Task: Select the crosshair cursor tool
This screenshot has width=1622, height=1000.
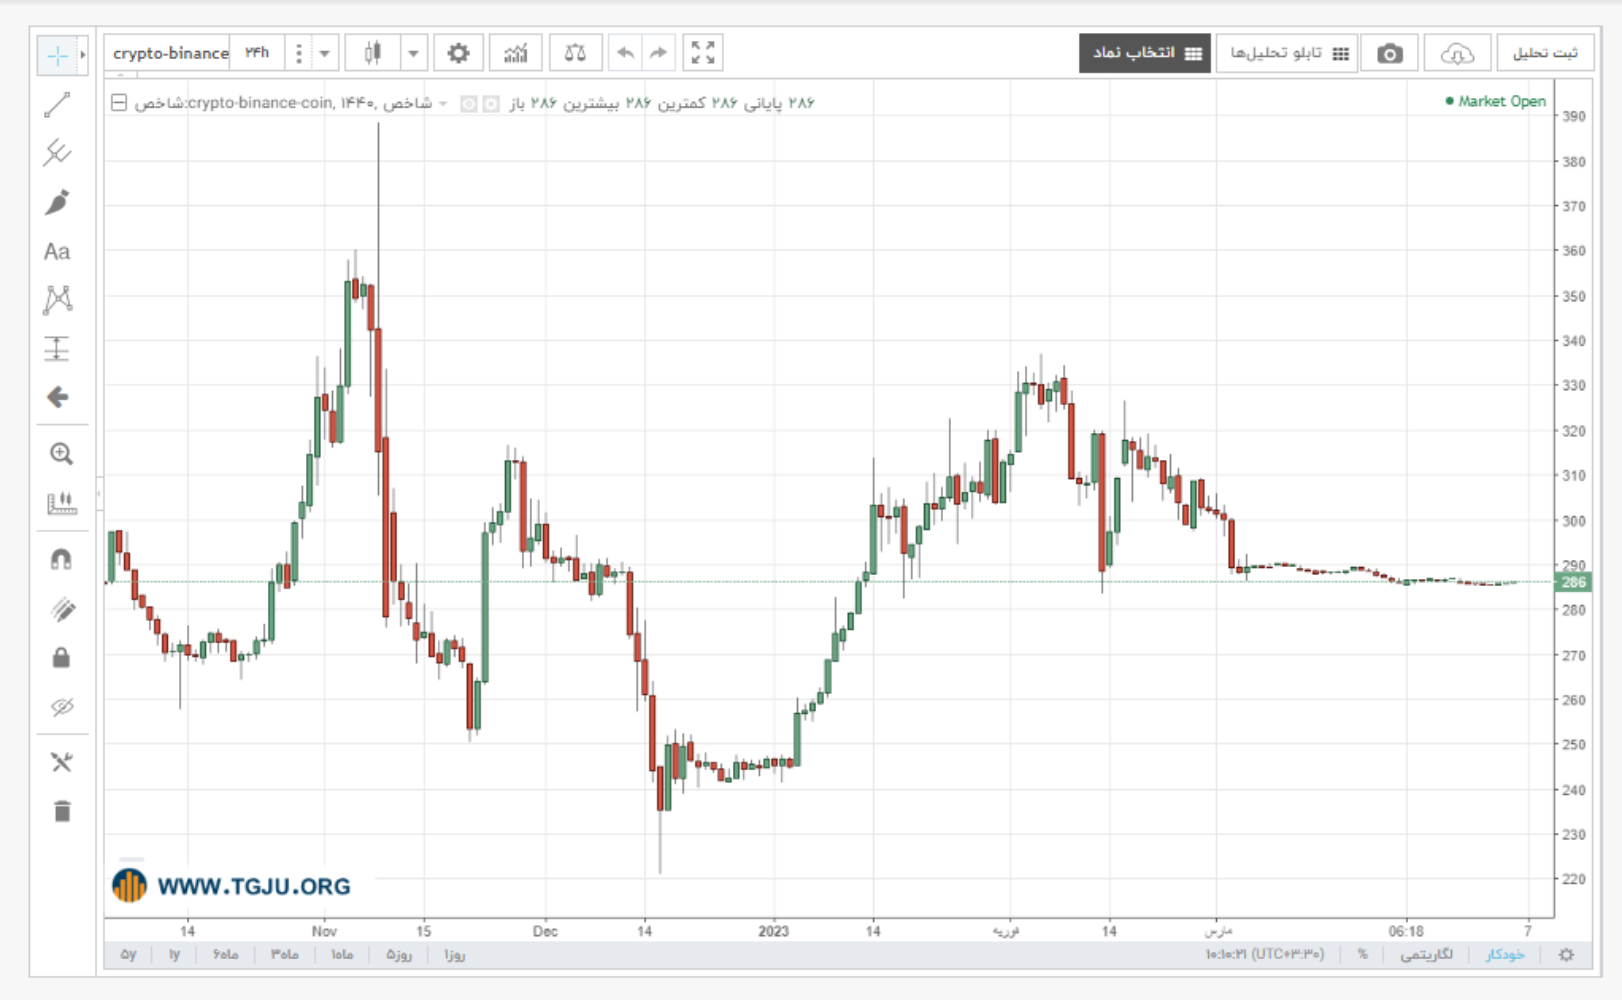Action: click(x=57, y=56)
